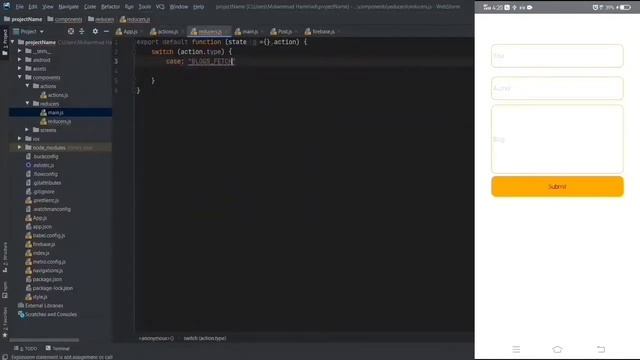Open the Window menu

click(178, 7)
